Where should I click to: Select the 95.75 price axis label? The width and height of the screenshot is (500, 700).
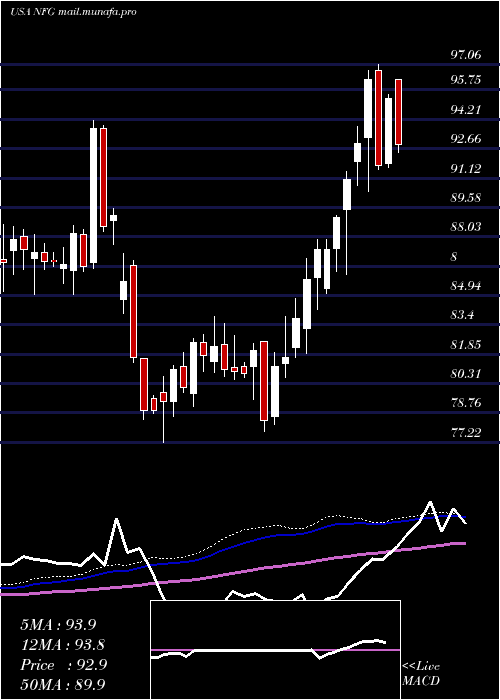click(466, 80)
